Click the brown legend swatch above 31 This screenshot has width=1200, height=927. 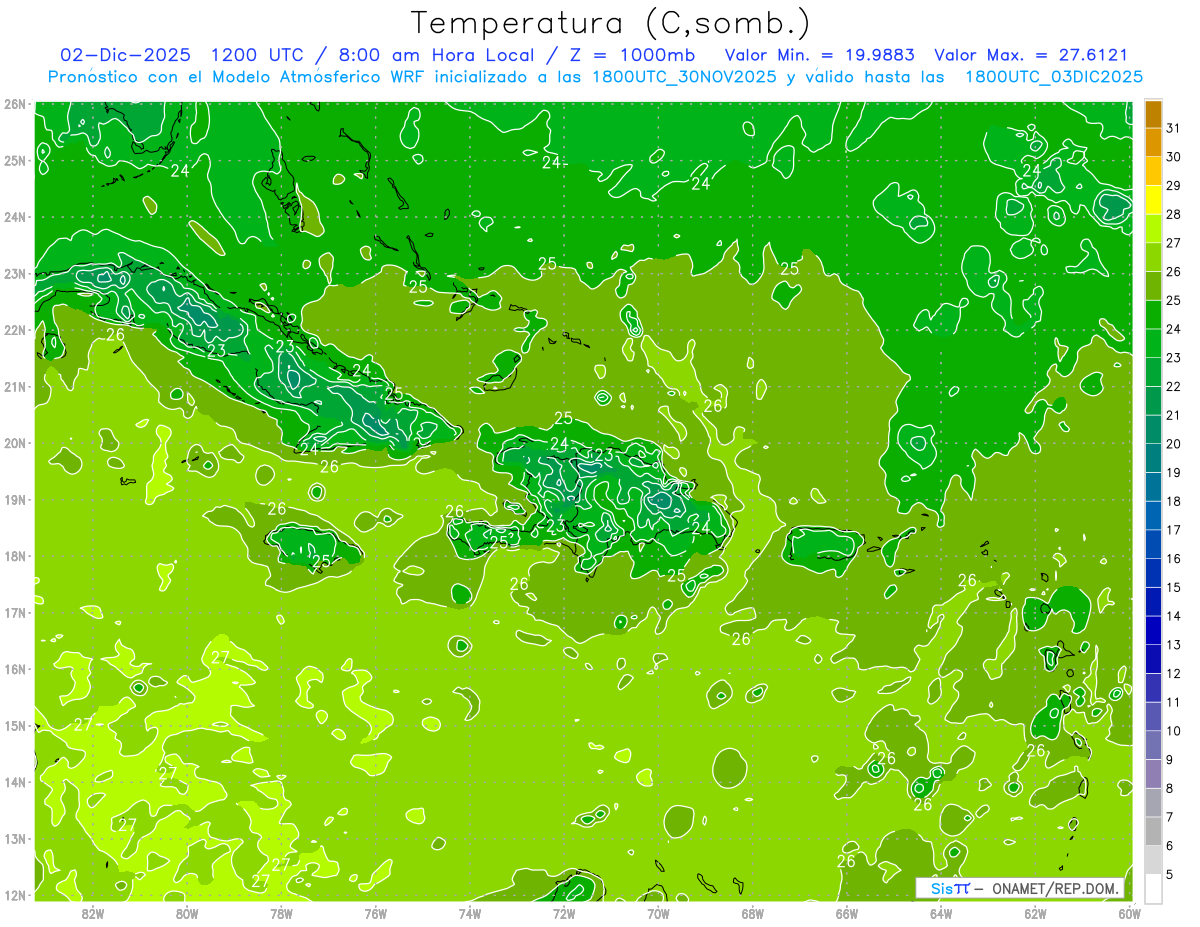click(x=1153, y=115)
